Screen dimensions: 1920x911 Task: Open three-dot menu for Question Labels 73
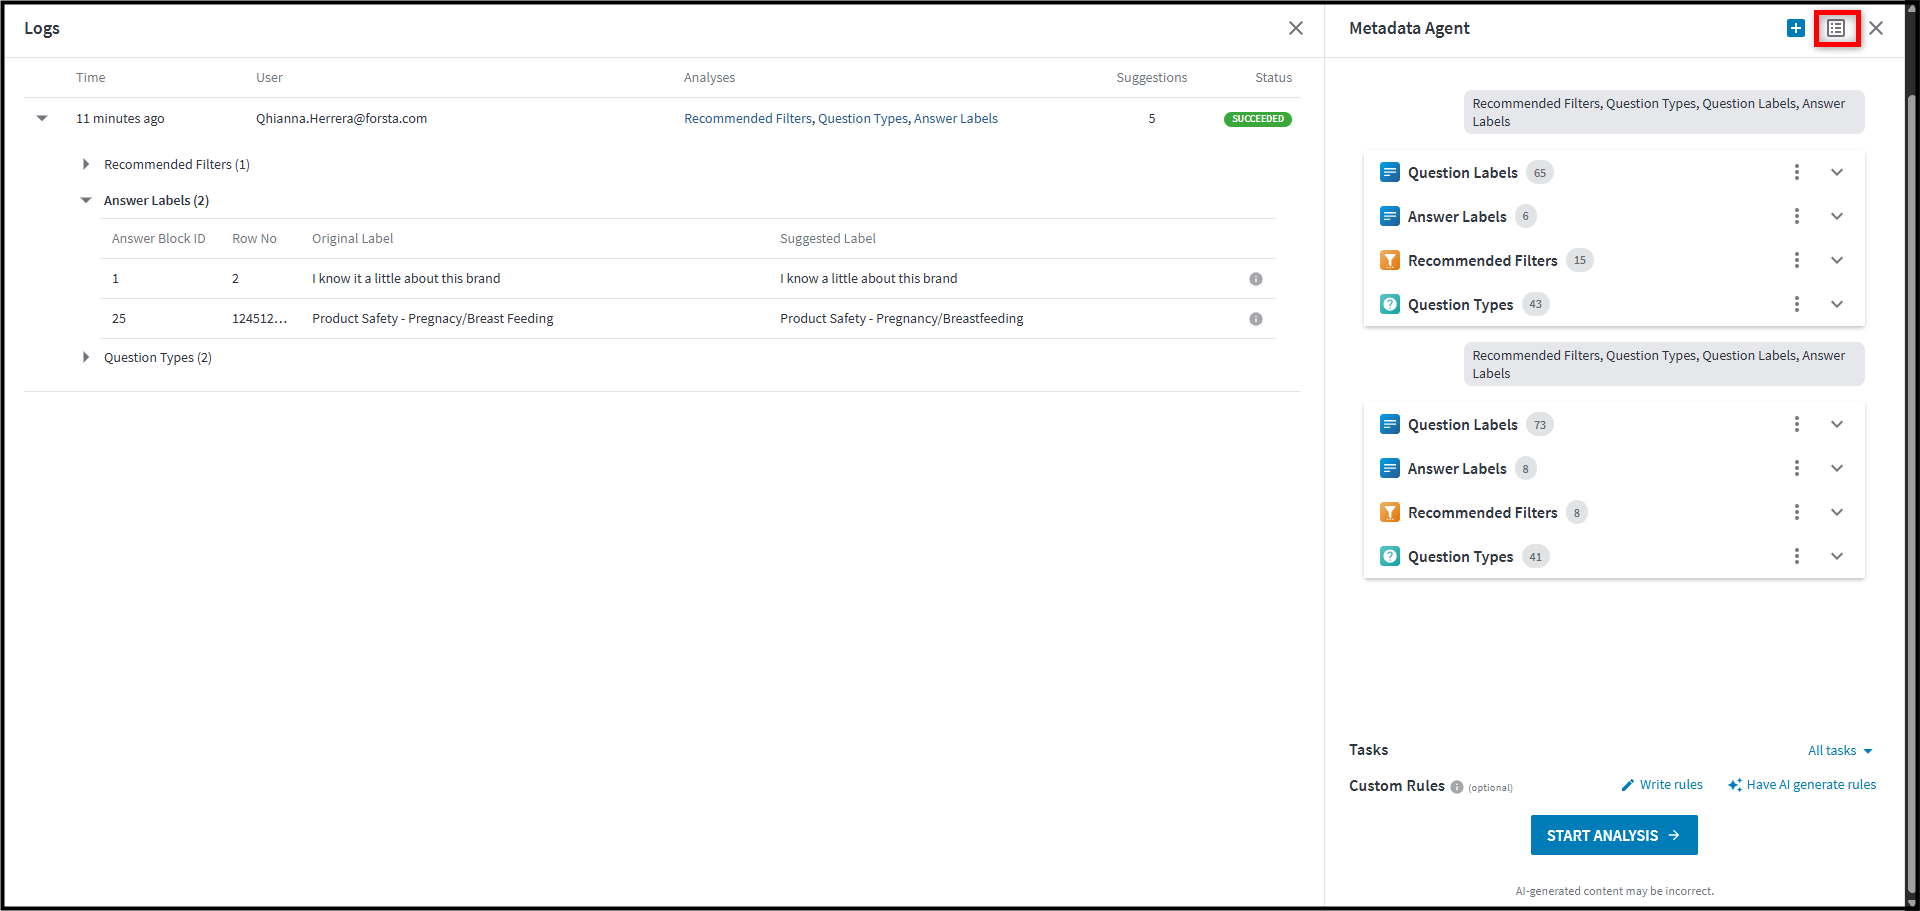tap(1797, 424)
